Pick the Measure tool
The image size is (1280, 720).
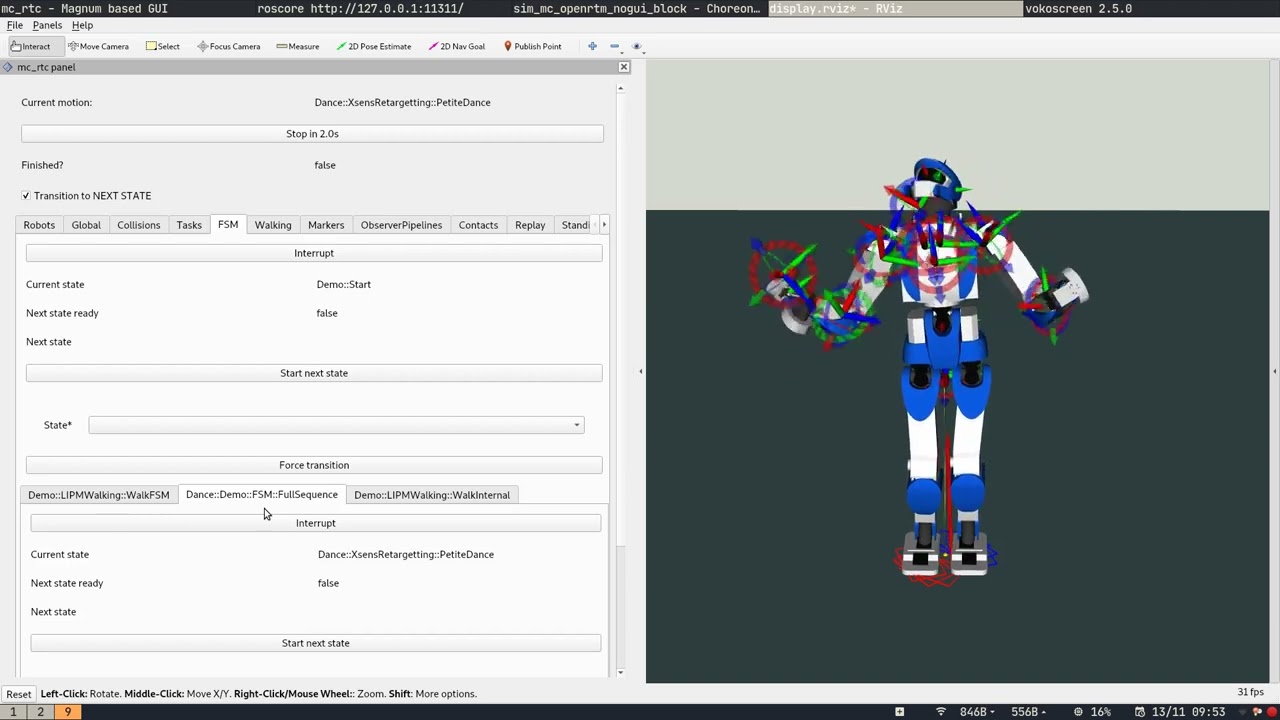[x=298, y=46]
